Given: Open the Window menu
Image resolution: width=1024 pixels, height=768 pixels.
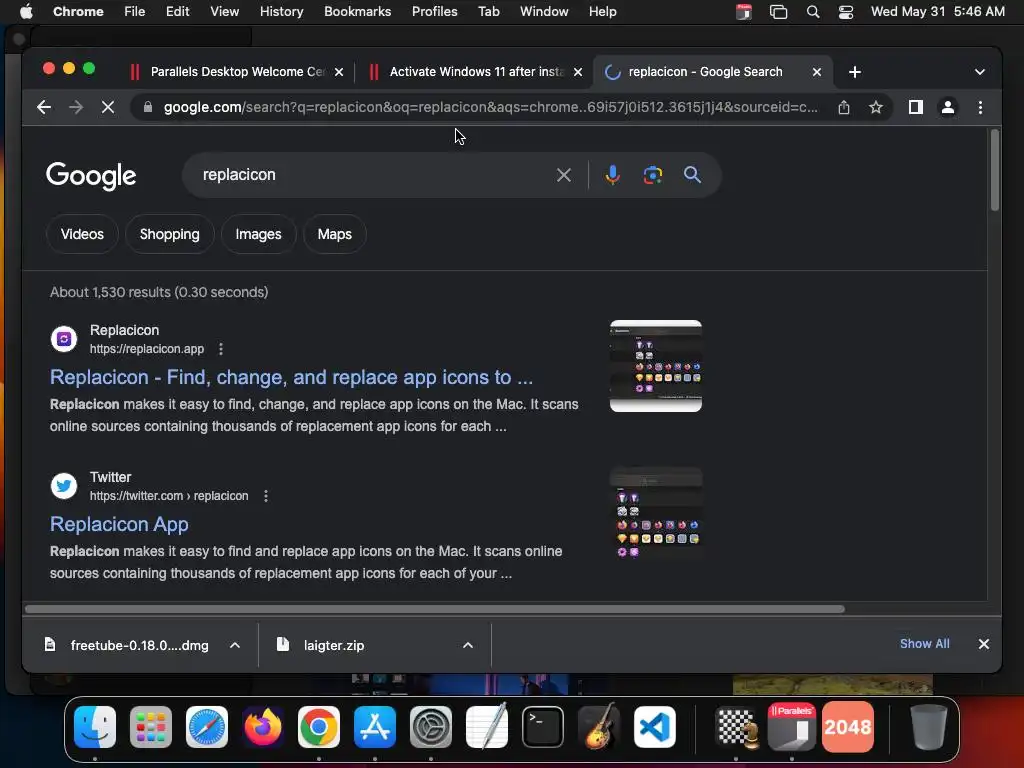Looking at the screenshot, I should pyautogui.click(x=544, y=12).
